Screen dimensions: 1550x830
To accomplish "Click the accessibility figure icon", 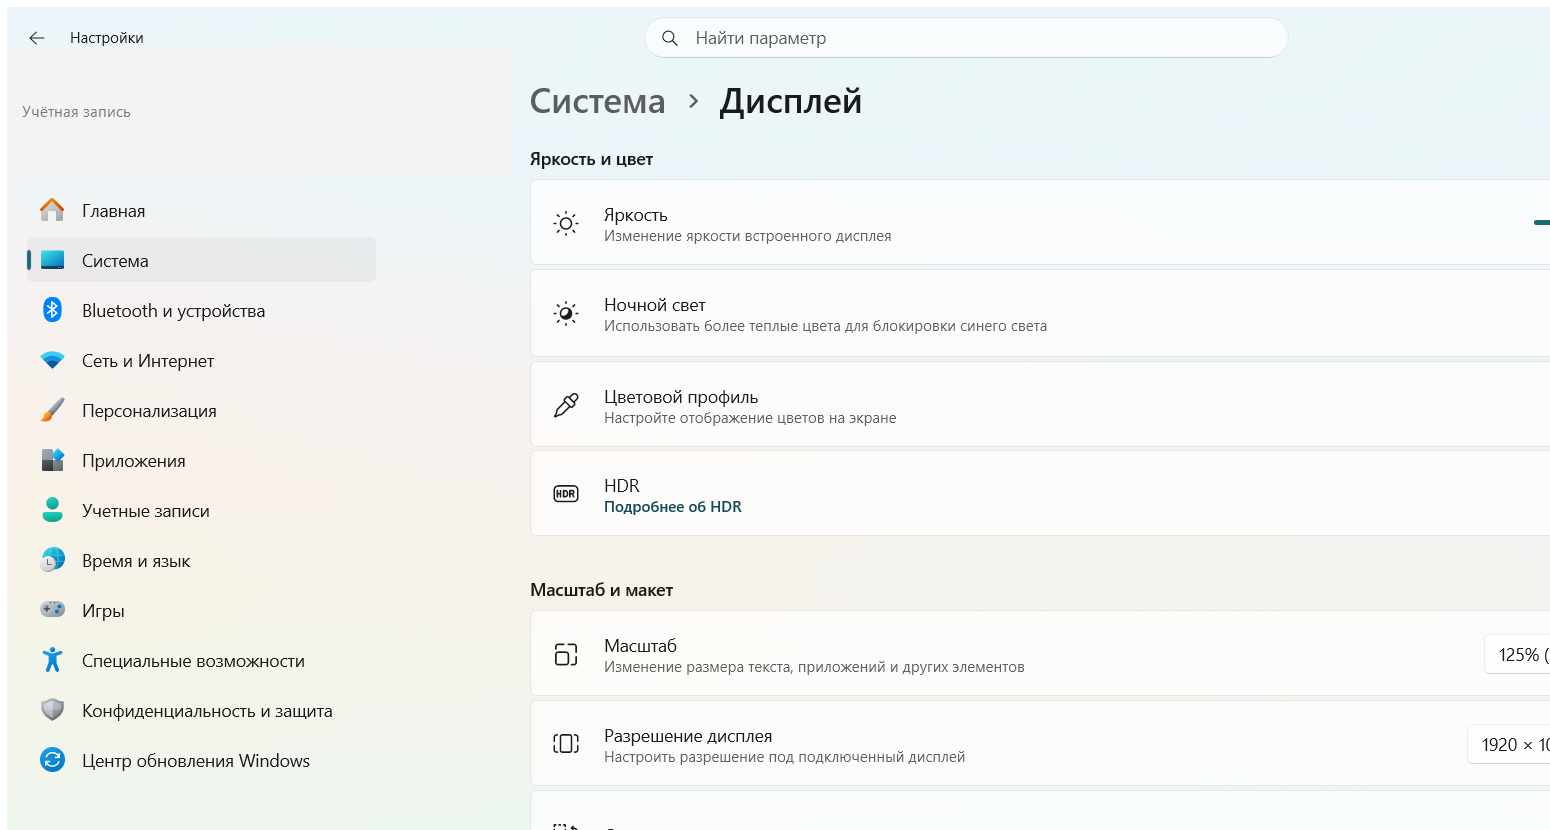I will click(52, 660).
